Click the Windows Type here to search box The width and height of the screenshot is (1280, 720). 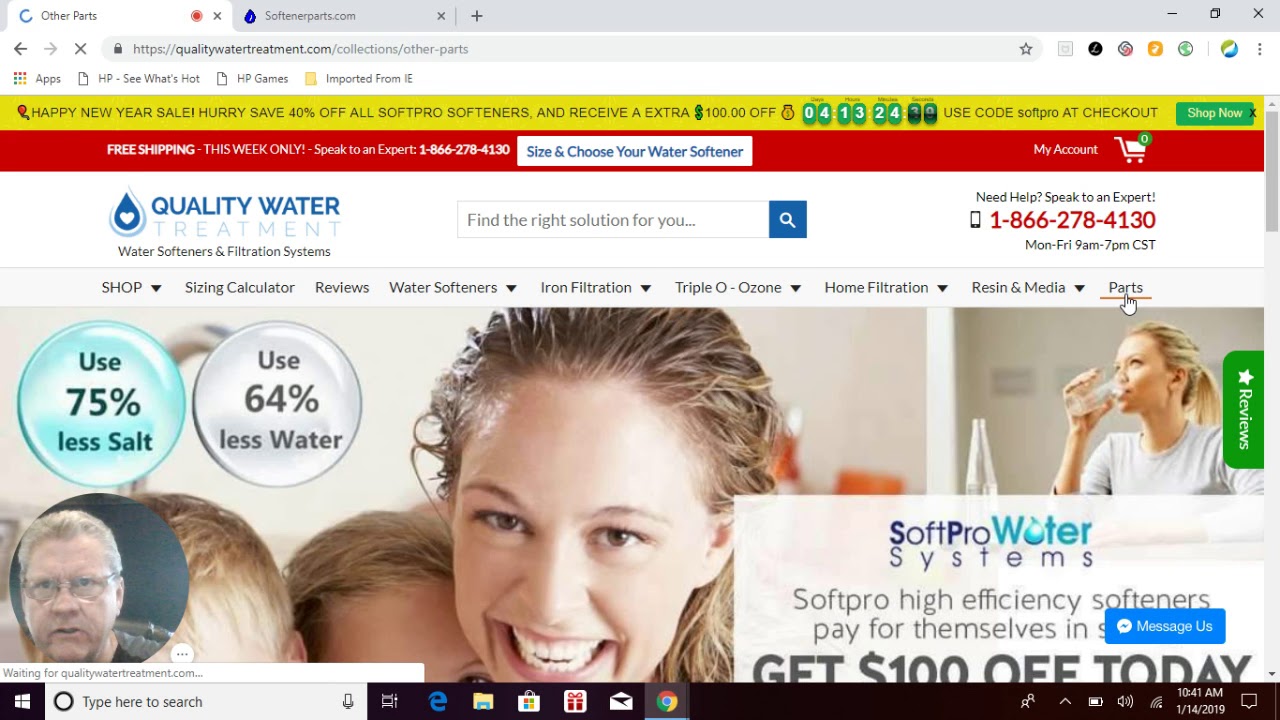[205, 701]
